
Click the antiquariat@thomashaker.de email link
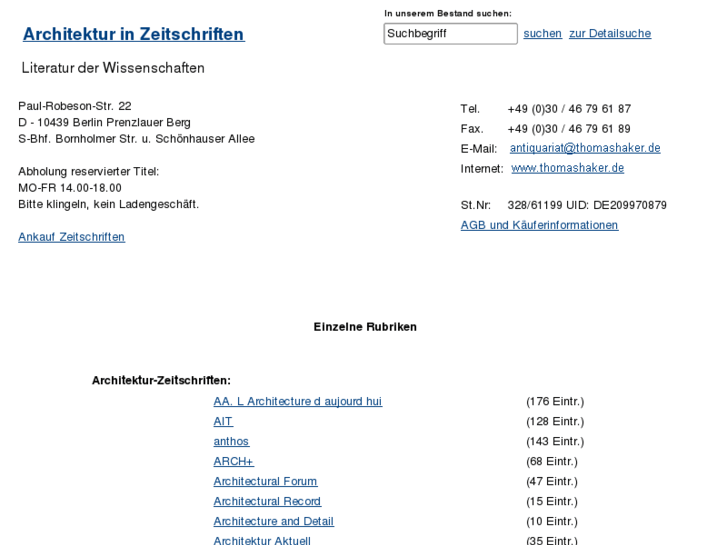pos(585,148)
